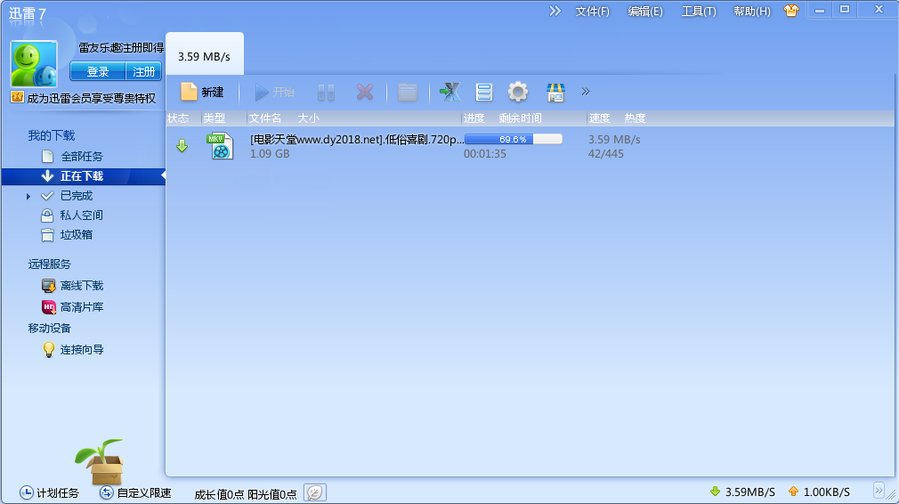
Task: Expand the menu bar double chevron
Action: 554,11
